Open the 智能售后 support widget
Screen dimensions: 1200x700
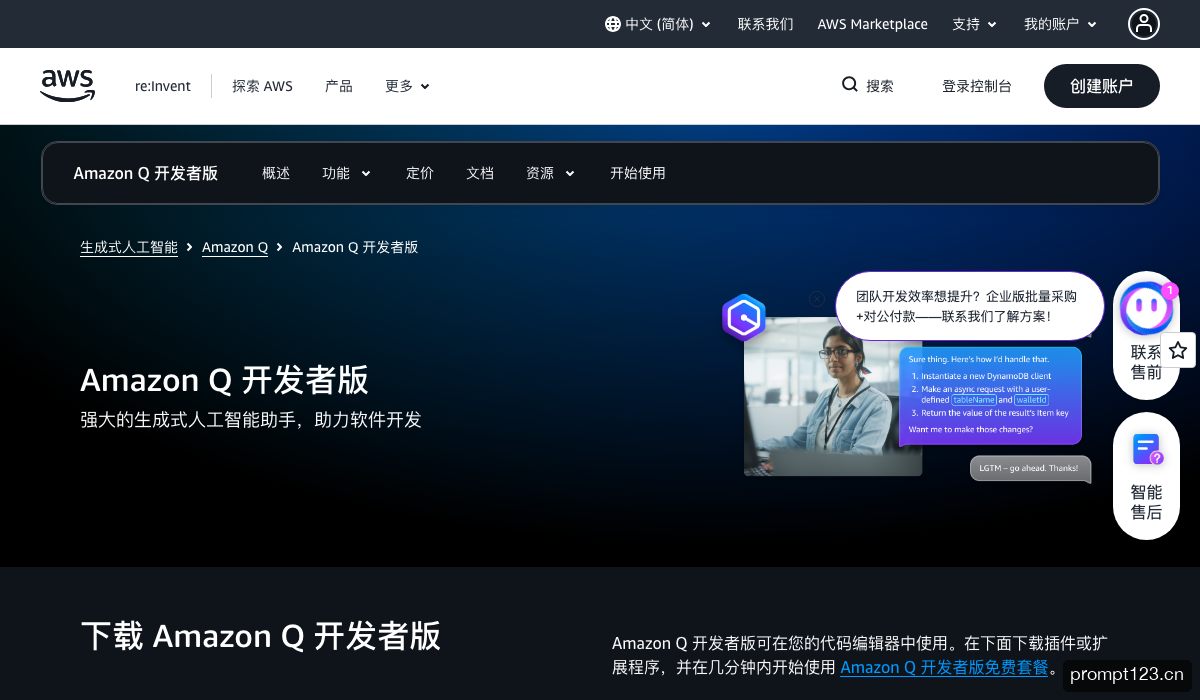coord(1146,476)
